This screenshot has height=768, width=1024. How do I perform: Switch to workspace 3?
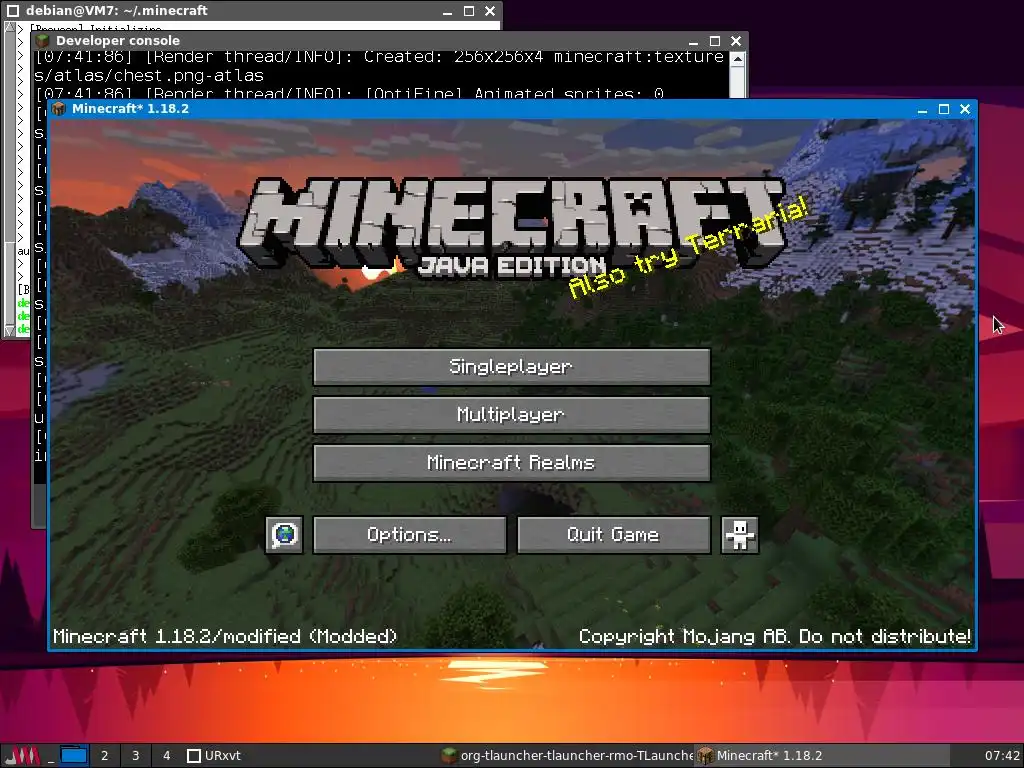pos(135,756)
